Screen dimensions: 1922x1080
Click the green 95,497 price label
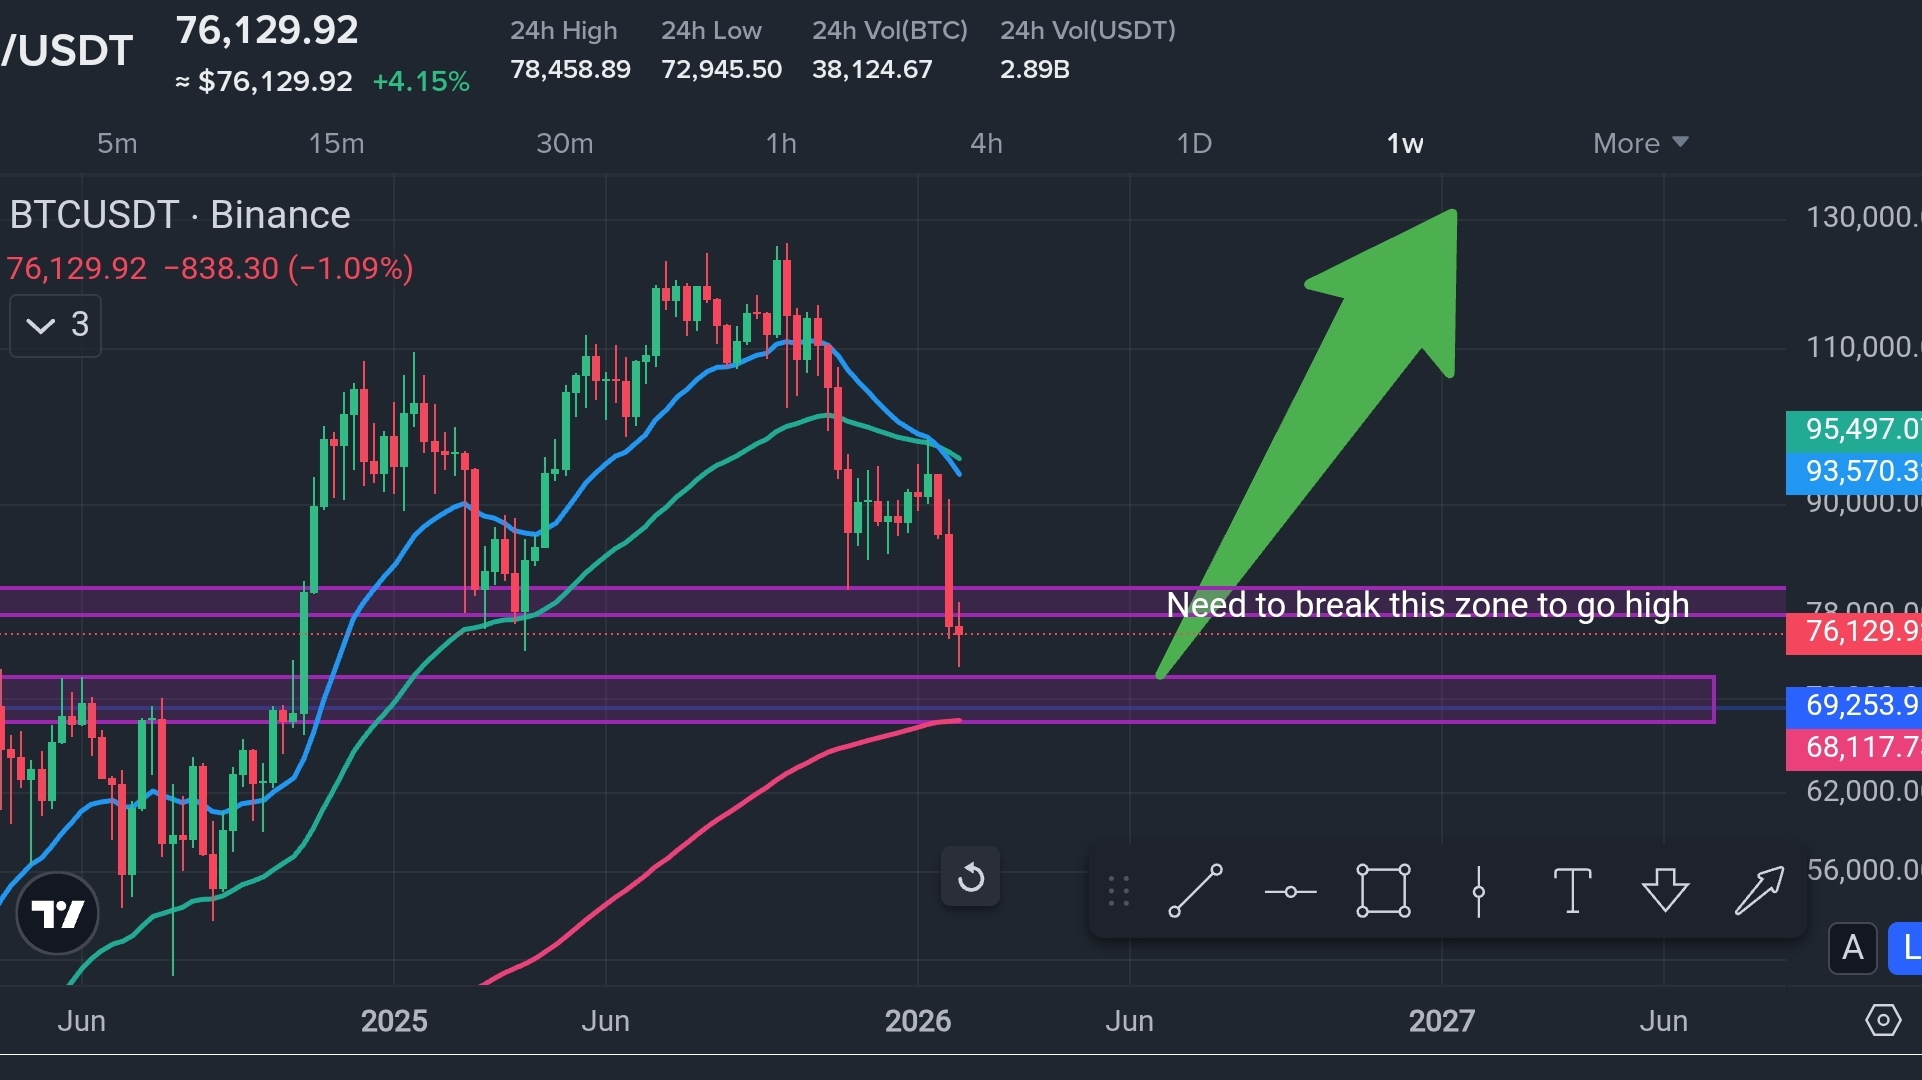pos(1856,429)
